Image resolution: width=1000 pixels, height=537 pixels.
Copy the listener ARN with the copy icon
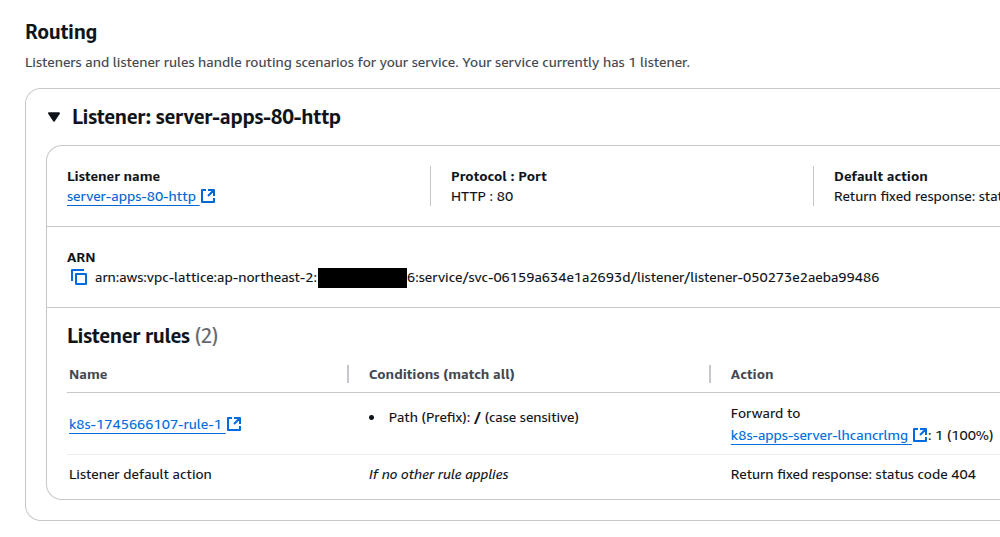click(x=79, y=278)
